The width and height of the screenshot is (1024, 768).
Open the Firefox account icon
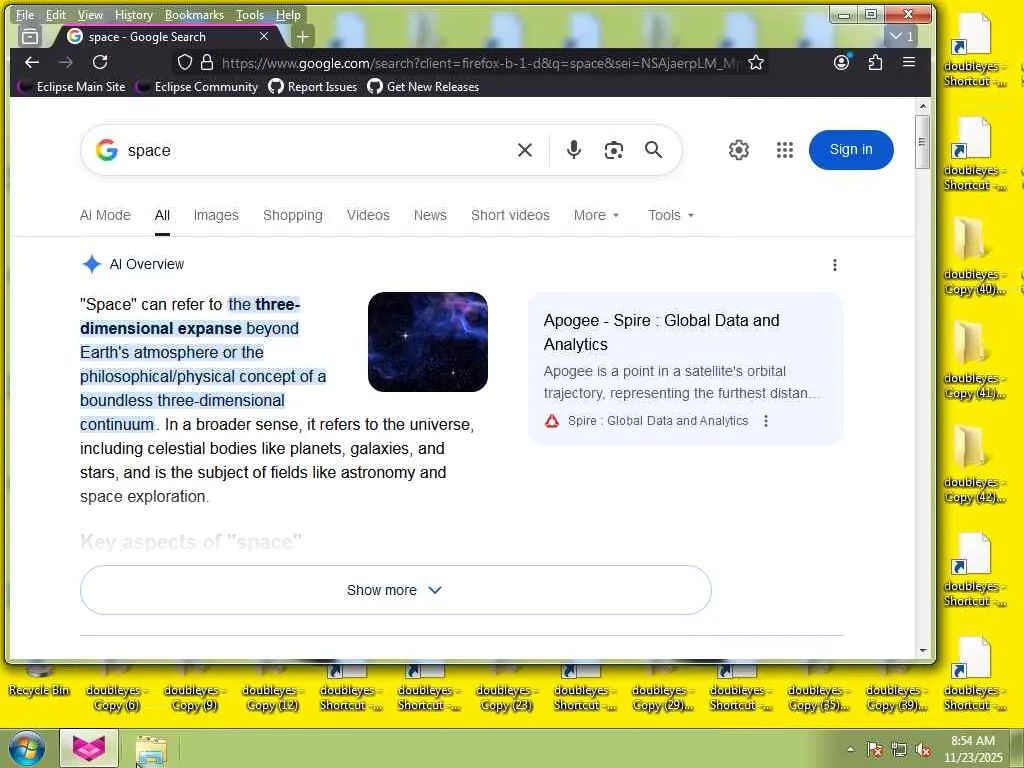point(842,62)
